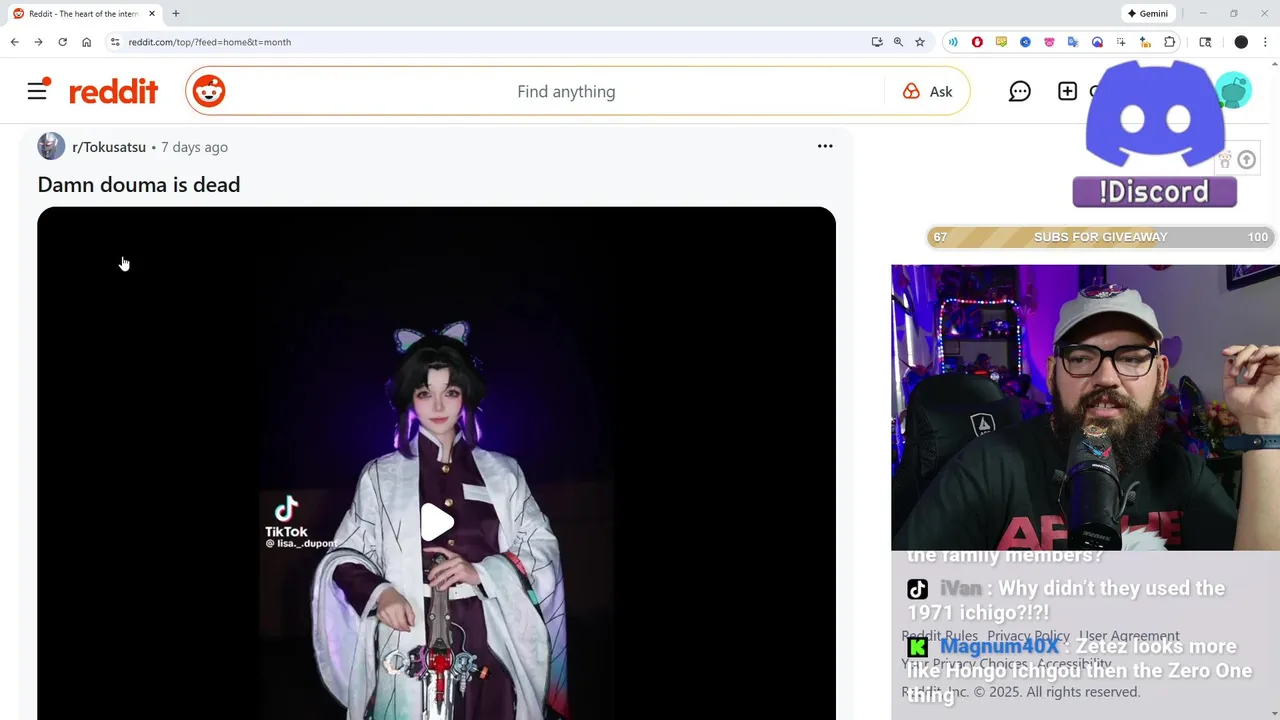This screenshot has height=720, width=1280.
Task: Open the yellow screenshot extension icon
Action: point(1001,42)
